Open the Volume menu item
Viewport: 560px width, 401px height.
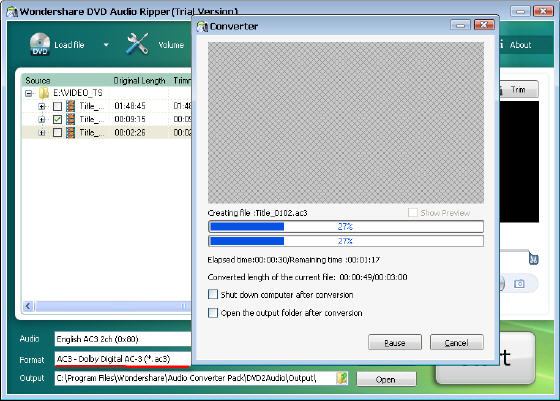coord(171,45)
